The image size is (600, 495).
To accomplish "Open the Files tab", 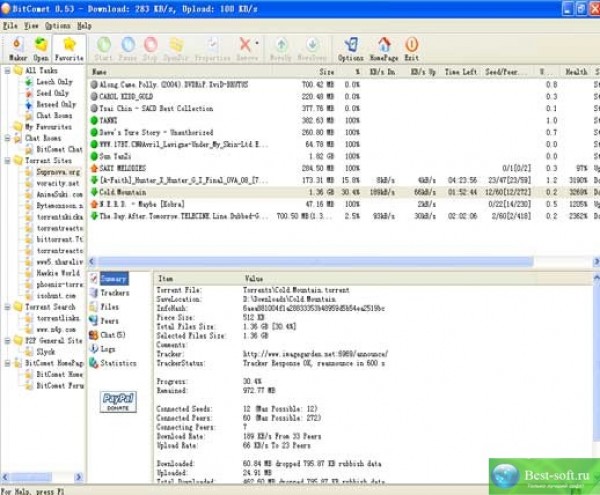I will 109,307.
